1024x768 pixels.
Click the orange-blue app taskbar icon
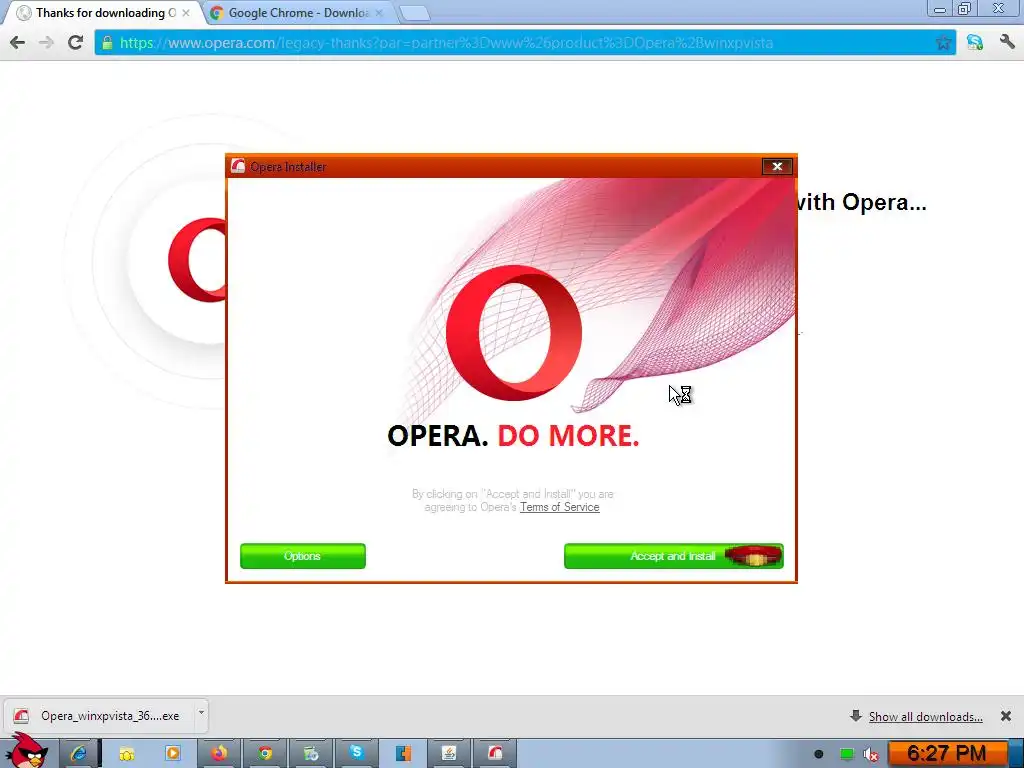pos(403,754)
